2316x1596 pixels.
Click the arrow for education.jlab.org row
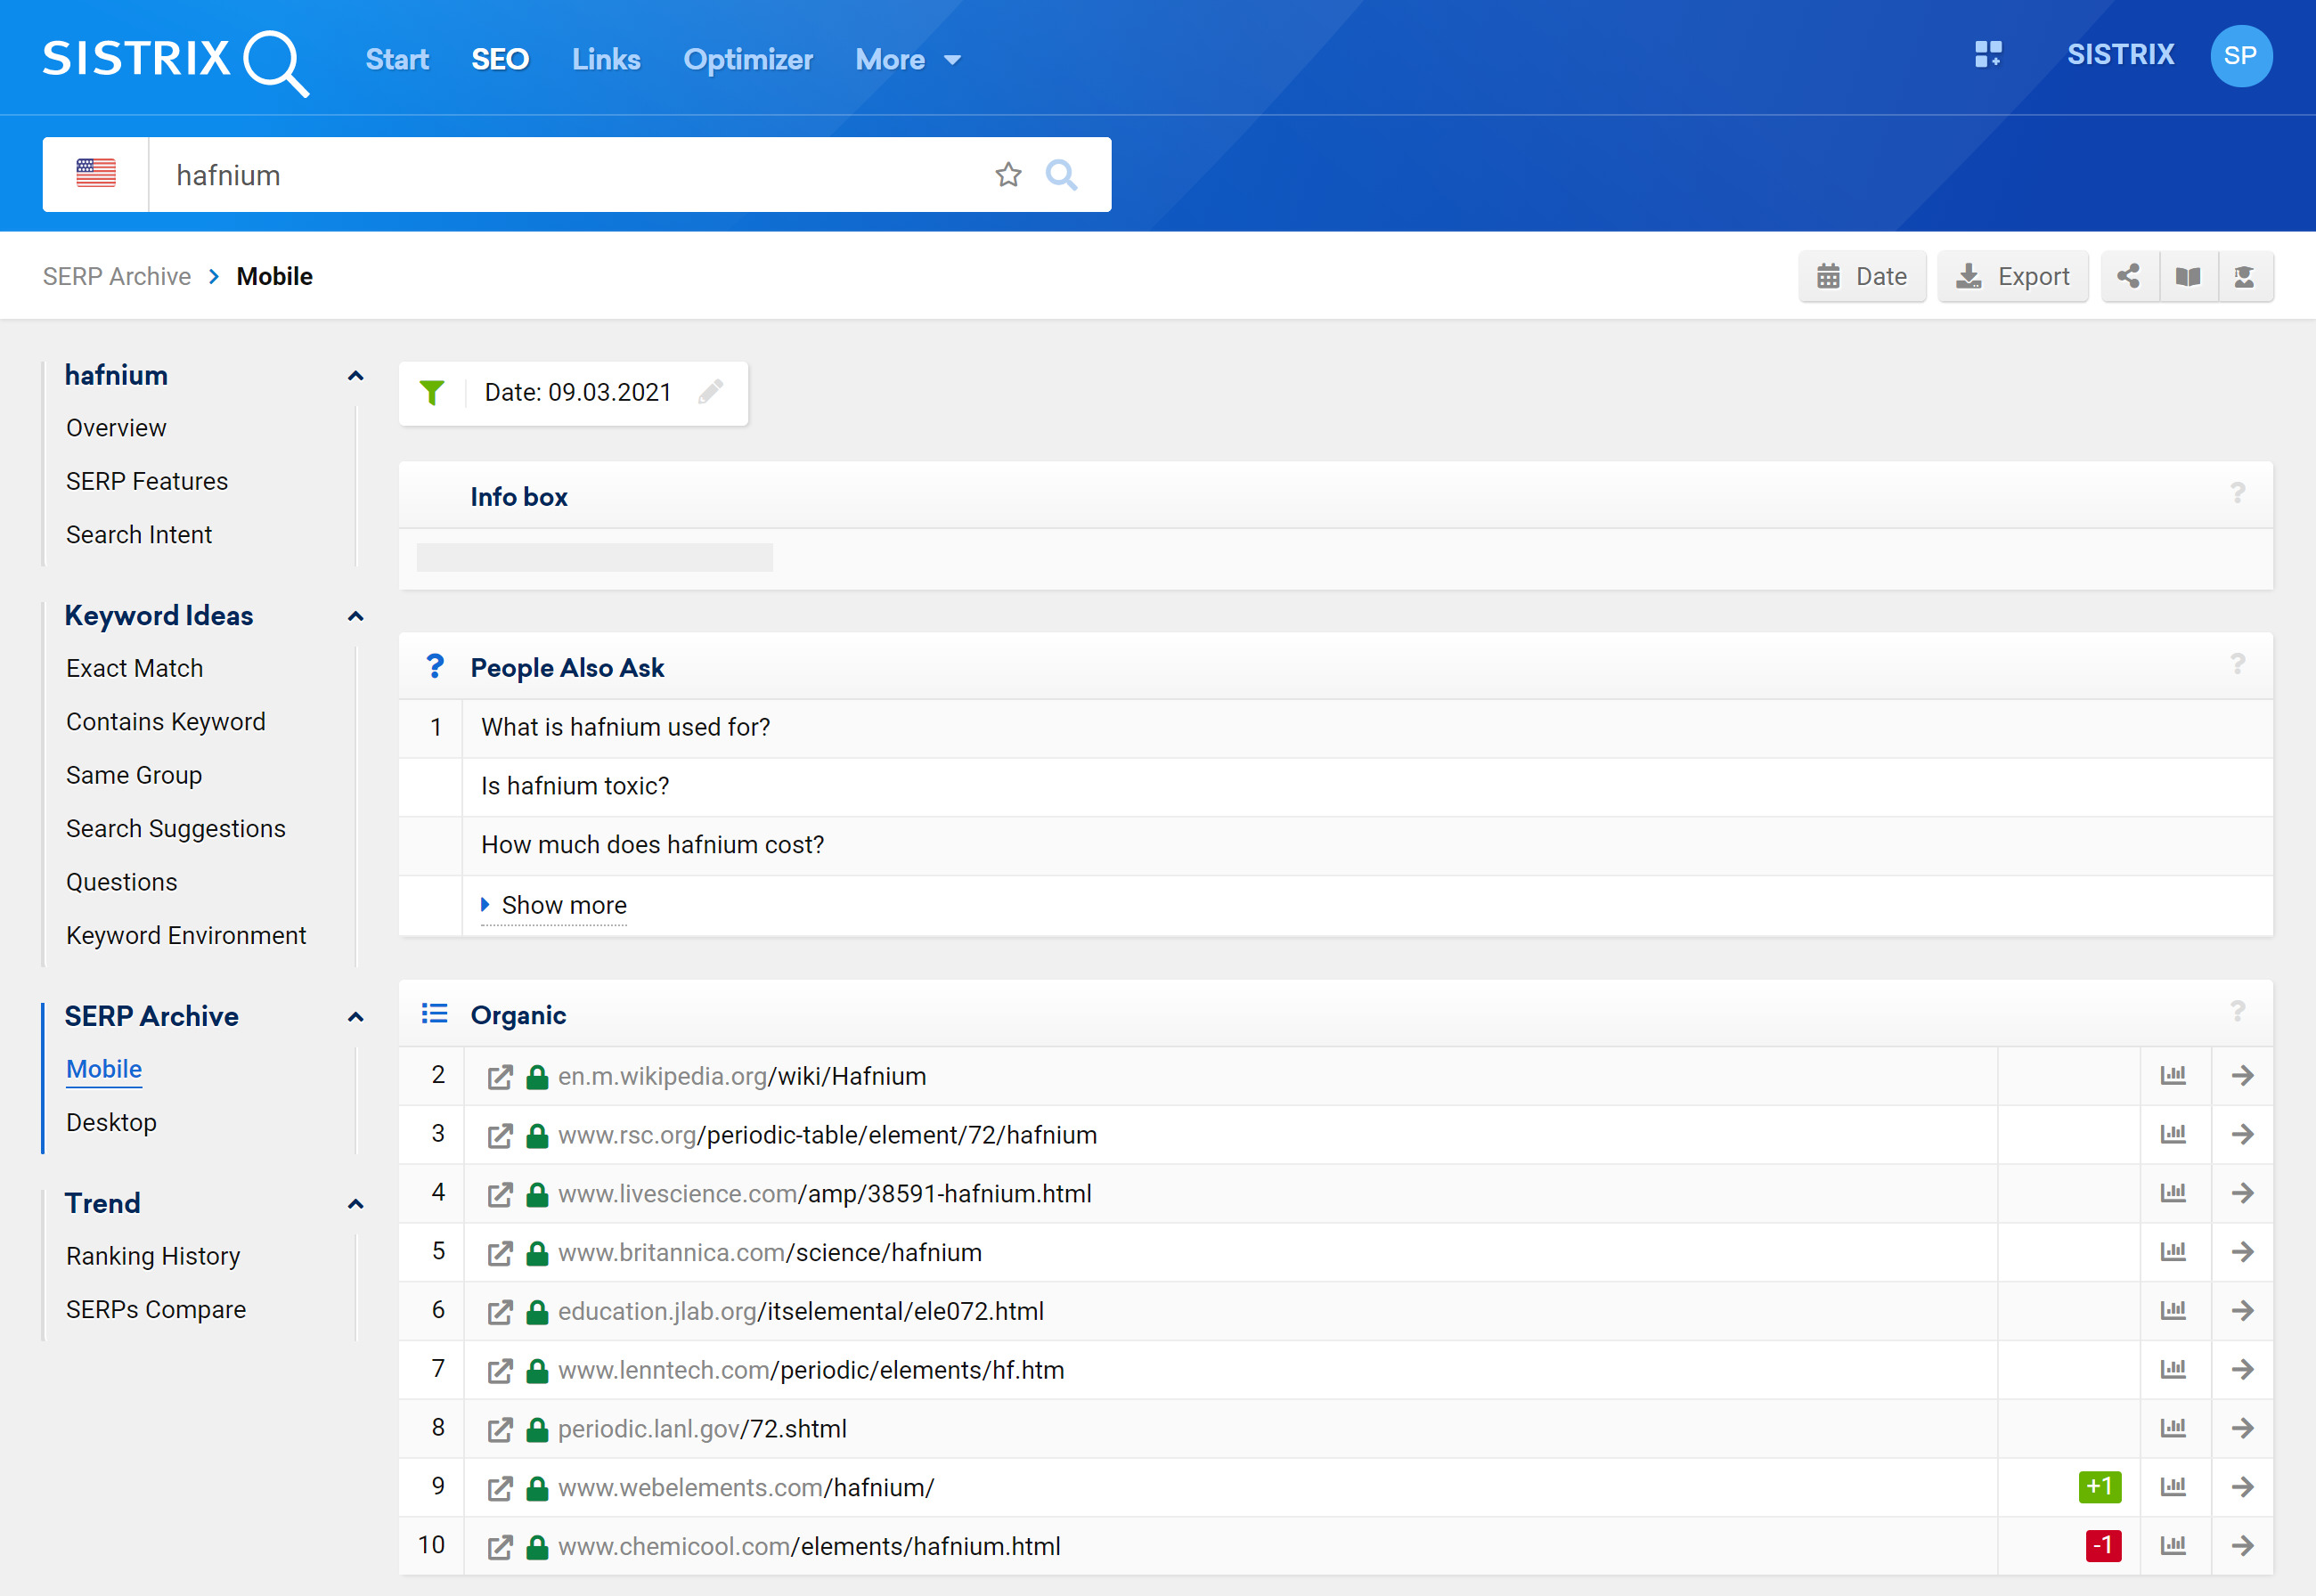(2243, 1310)
